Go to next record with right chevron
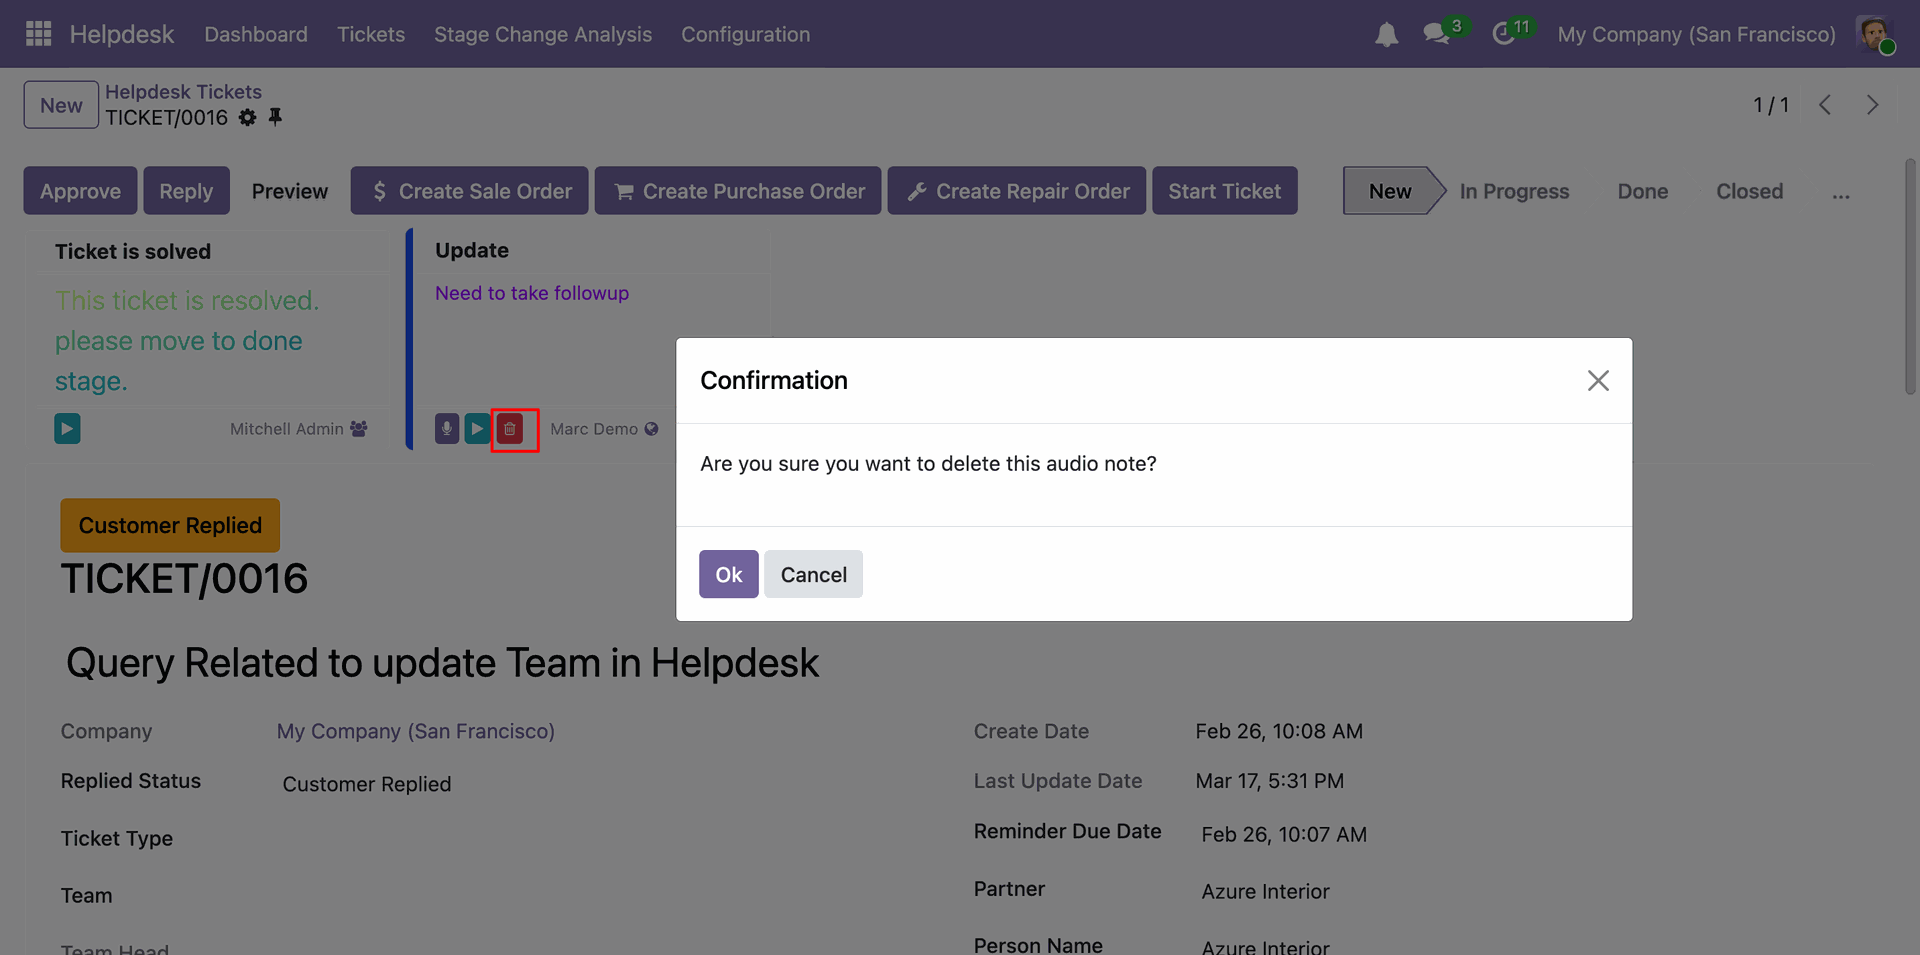 point(1872,105)
